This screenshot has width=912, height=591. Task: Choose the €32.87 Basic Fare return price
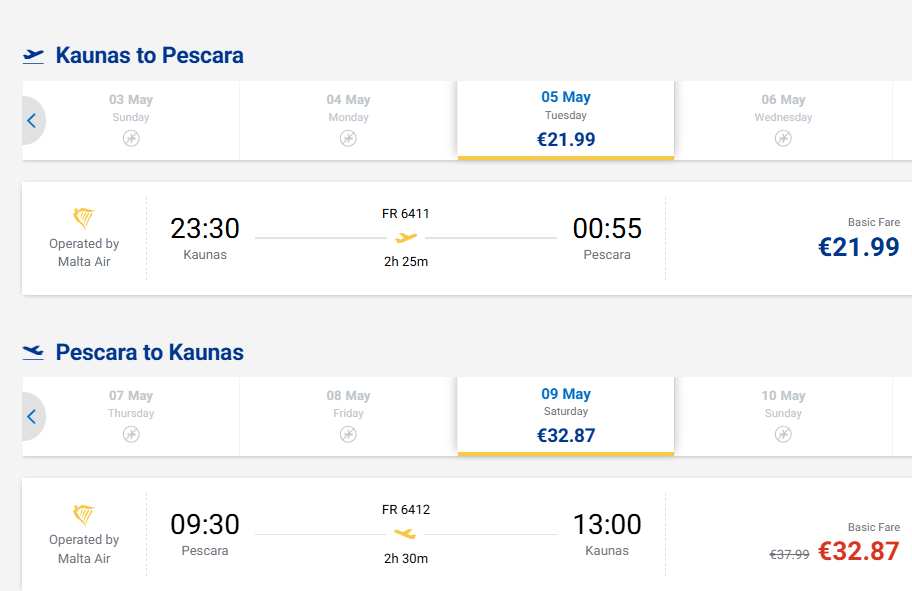coord(859,550)
